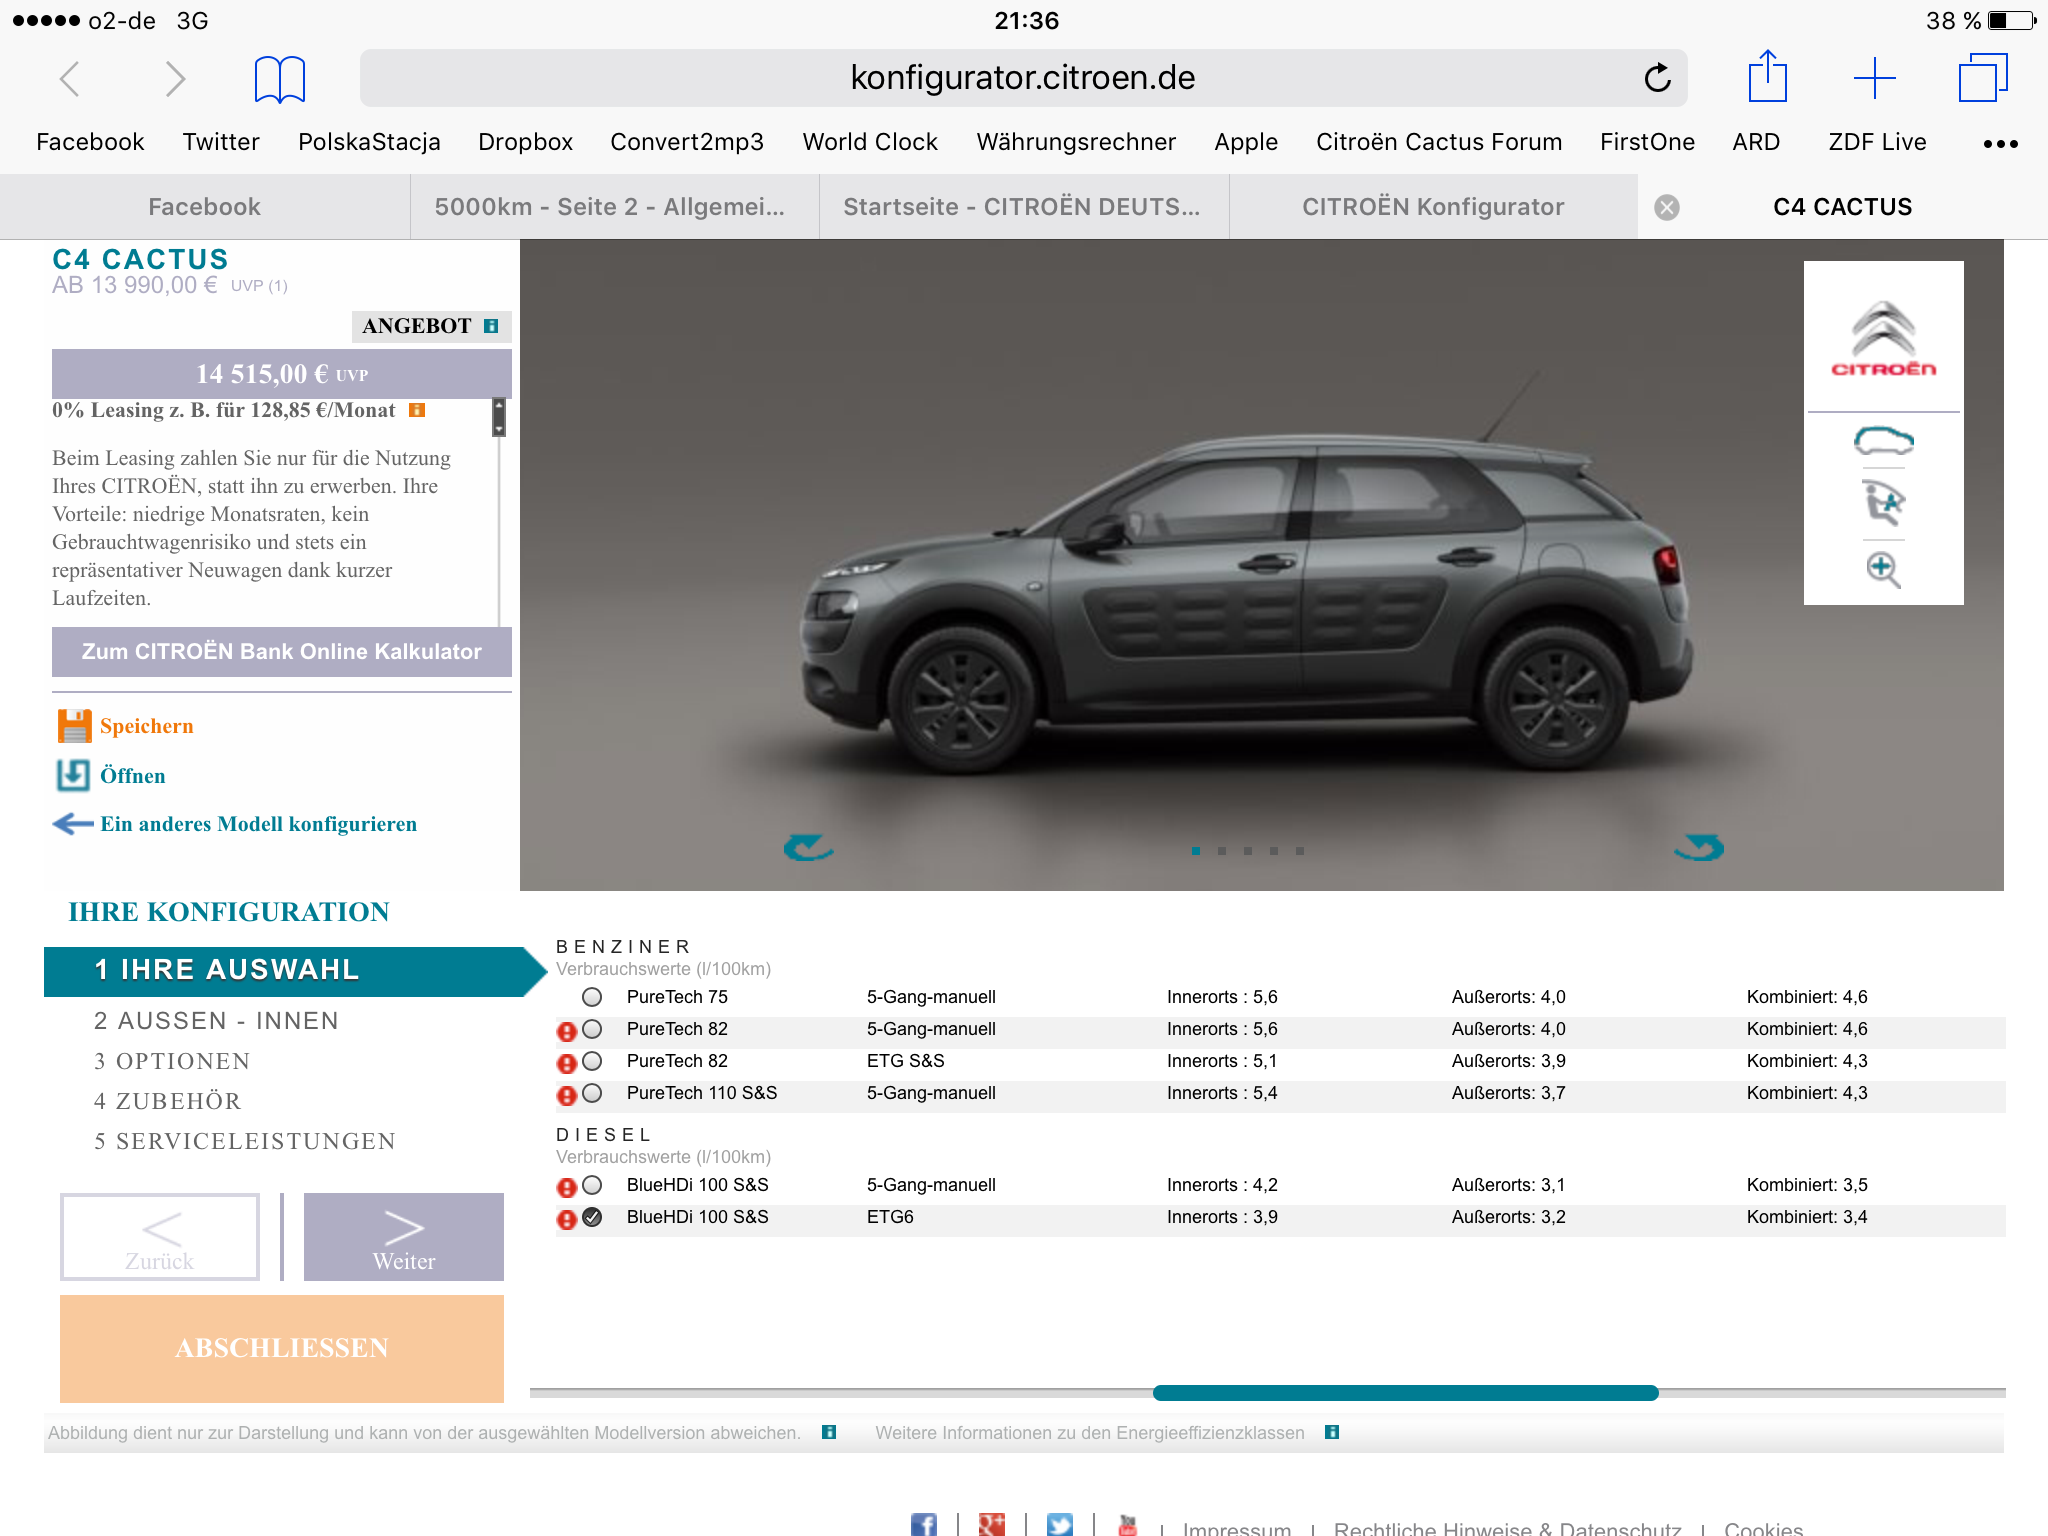Image resolution: width=2048 pixels, height=1536 pixels.
Task: Click the Citroën logo
Action: coord(1883,339)
